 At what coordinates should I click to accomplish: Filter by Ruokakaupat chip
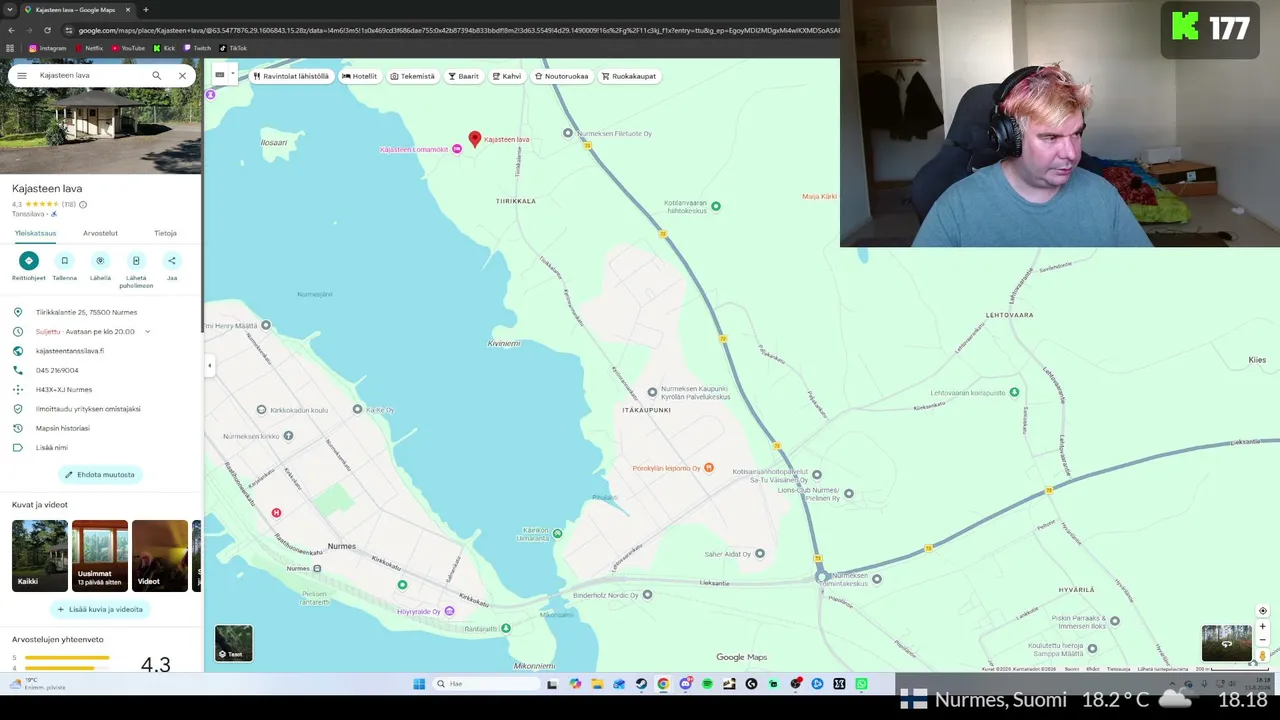(x=629, y=76)
